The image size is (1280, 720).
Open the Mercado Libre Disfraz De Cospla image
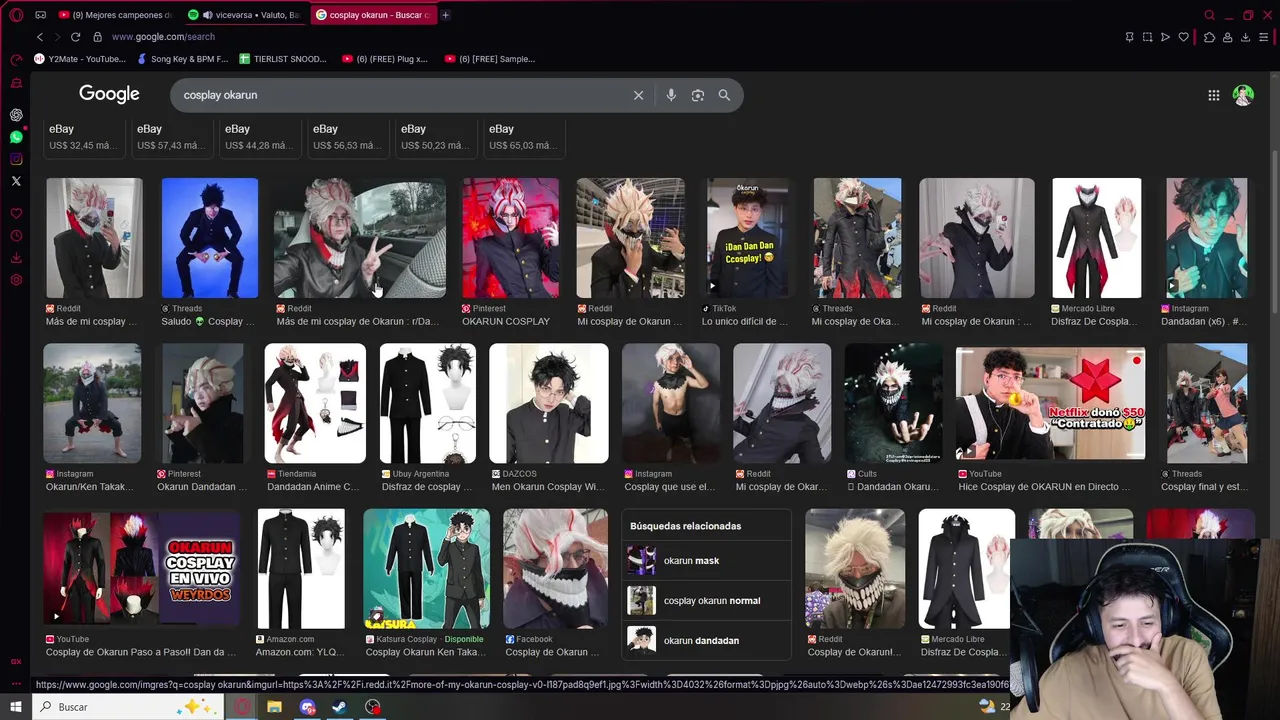click(x=1097, y=238)
